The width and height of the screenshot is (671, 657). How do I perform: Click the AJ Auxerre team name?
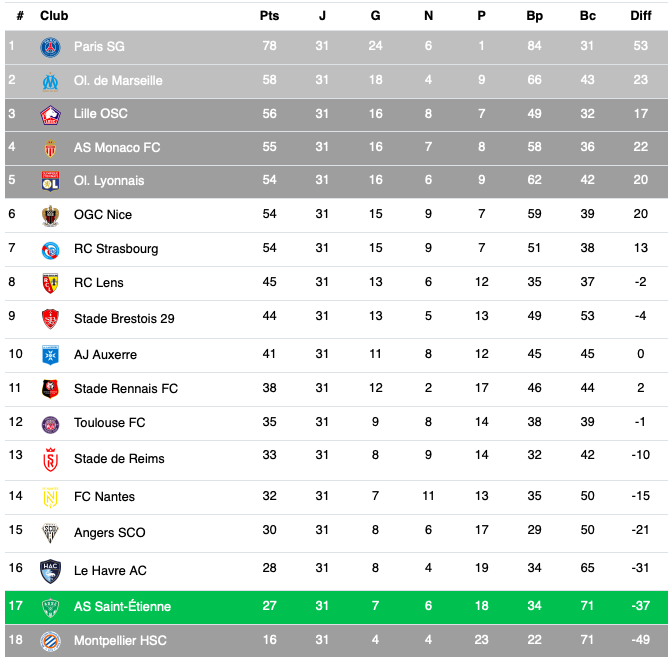coord(105,355)
